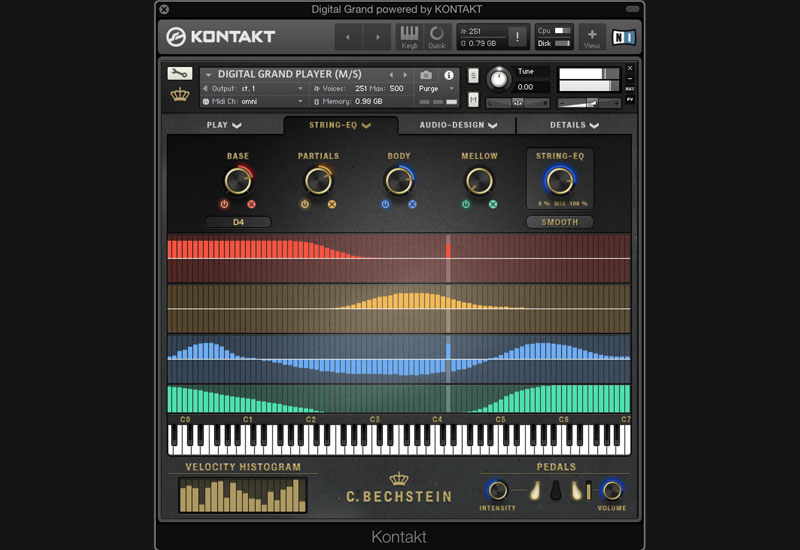Click the pedals VOLUME knob
Image resolution: width=800 pixels, height=550 pixels.
pyautogui.click(x=611, y=490)
